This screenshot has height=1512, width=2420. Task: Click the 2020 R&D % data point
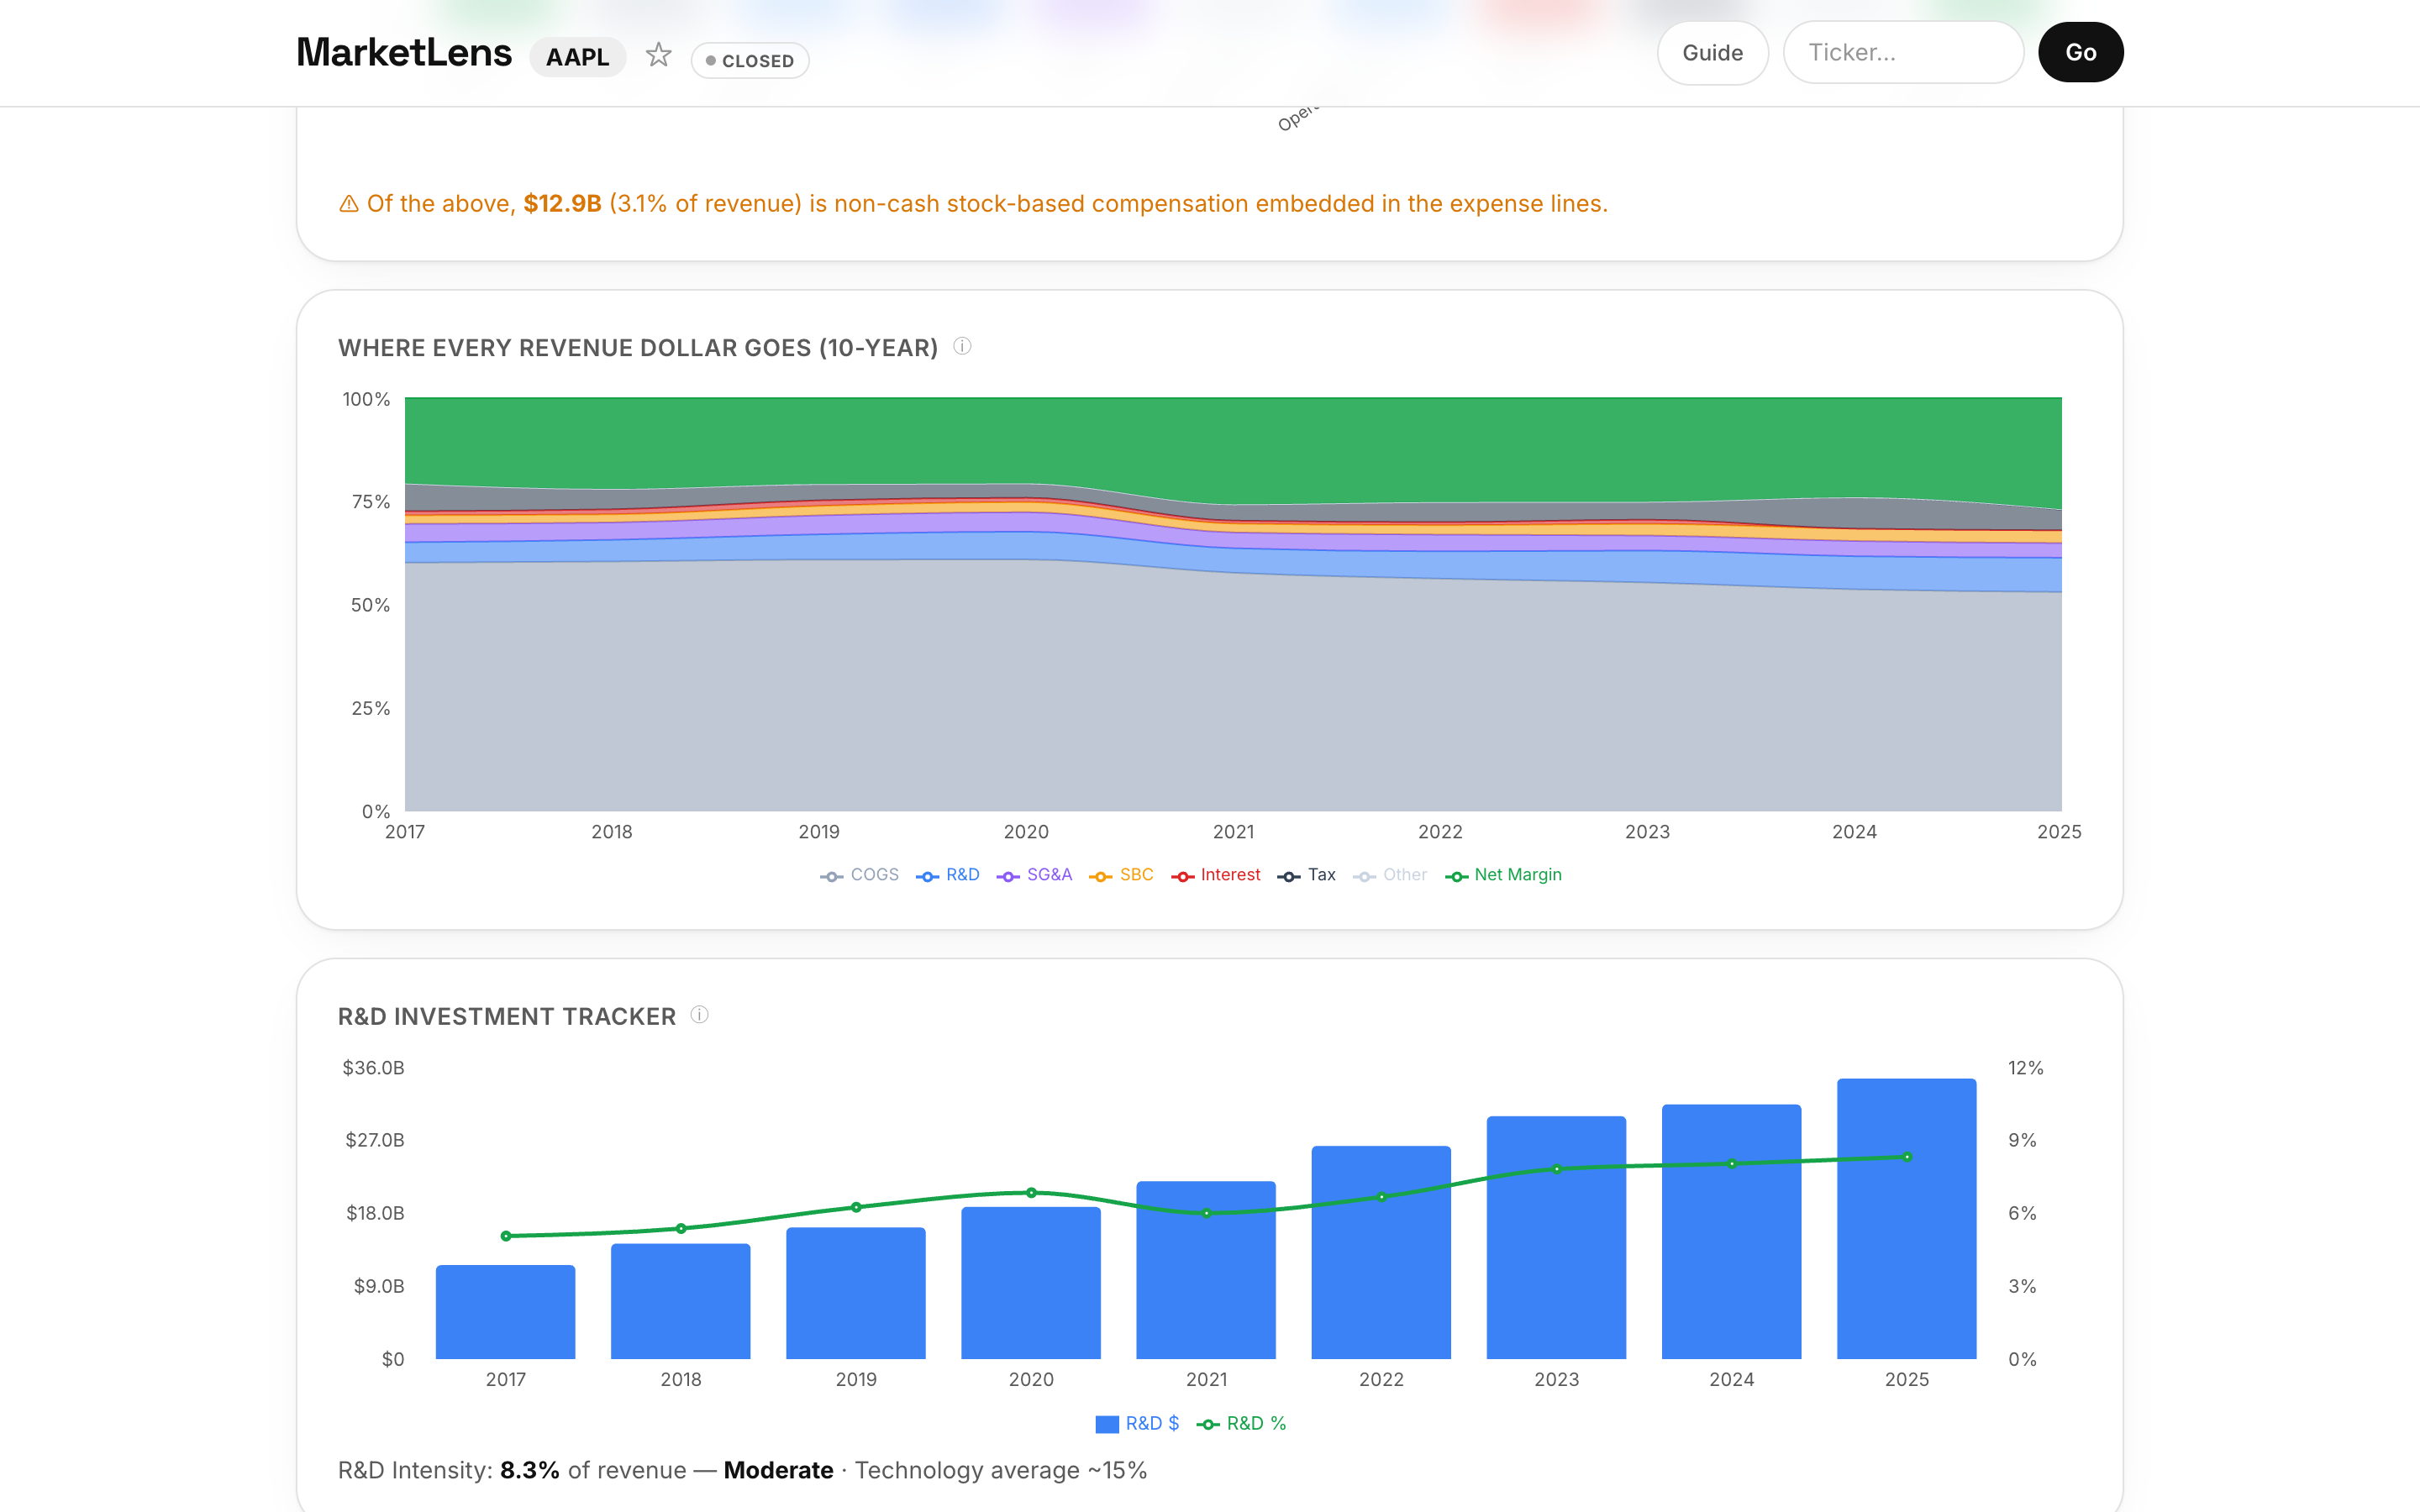pyautogui.click(x=1031, y=1192)
